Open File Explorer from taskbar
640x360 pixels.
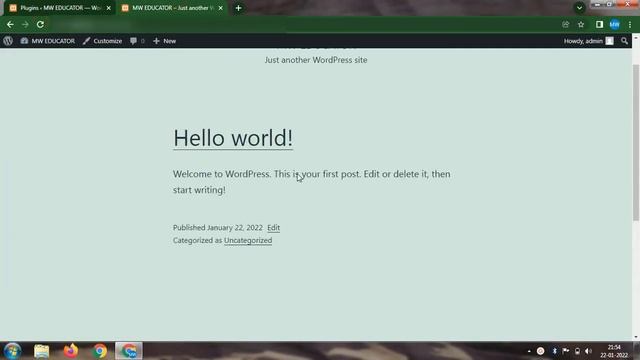pos(41,351)
